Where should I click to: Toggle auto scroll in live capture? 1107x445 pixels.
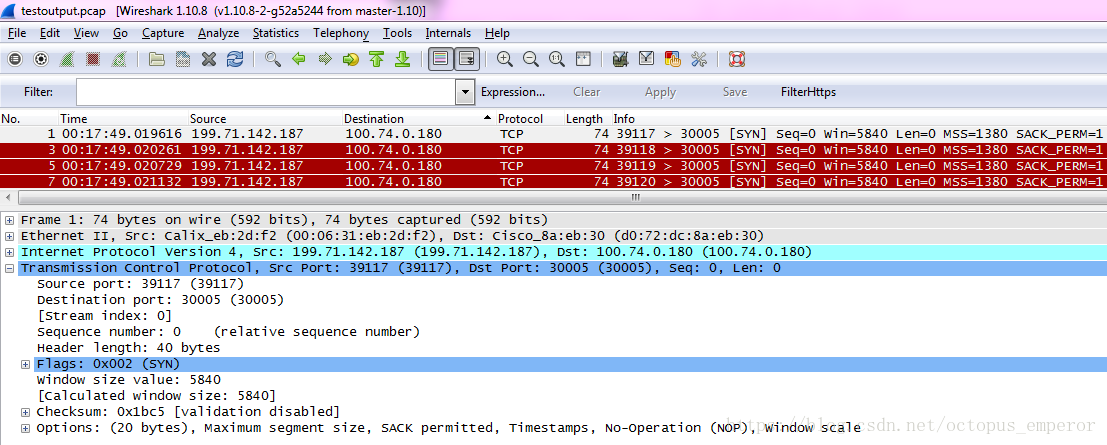click(x=467, y=59)
